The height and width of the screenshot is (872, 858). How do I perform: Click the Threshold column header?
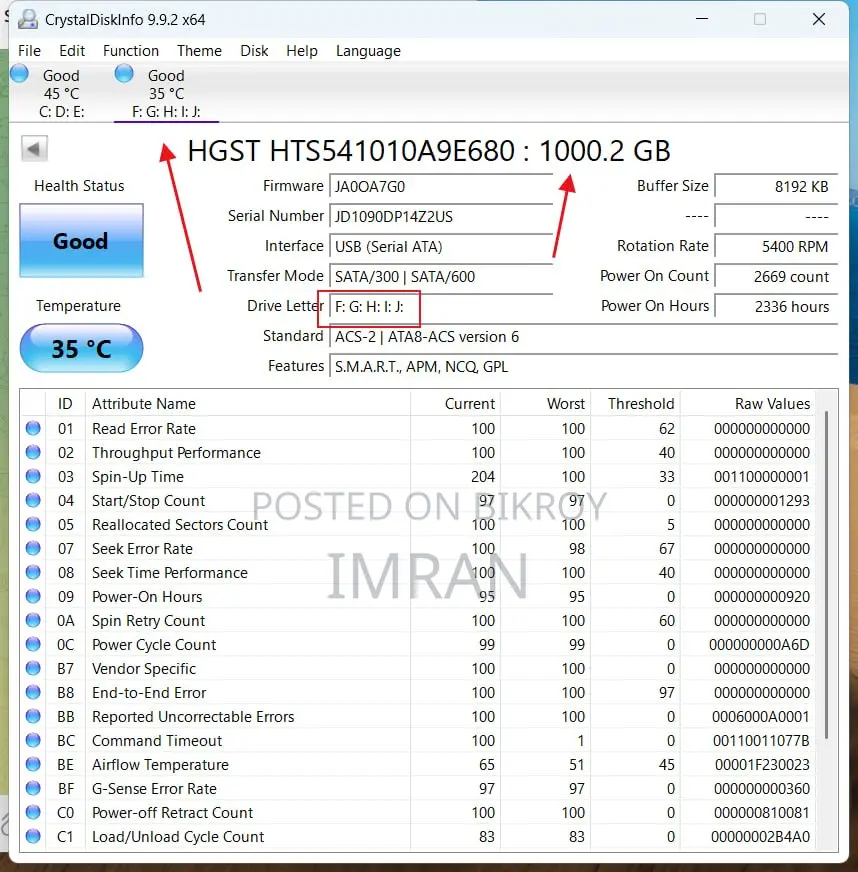(x=636, y=403)
